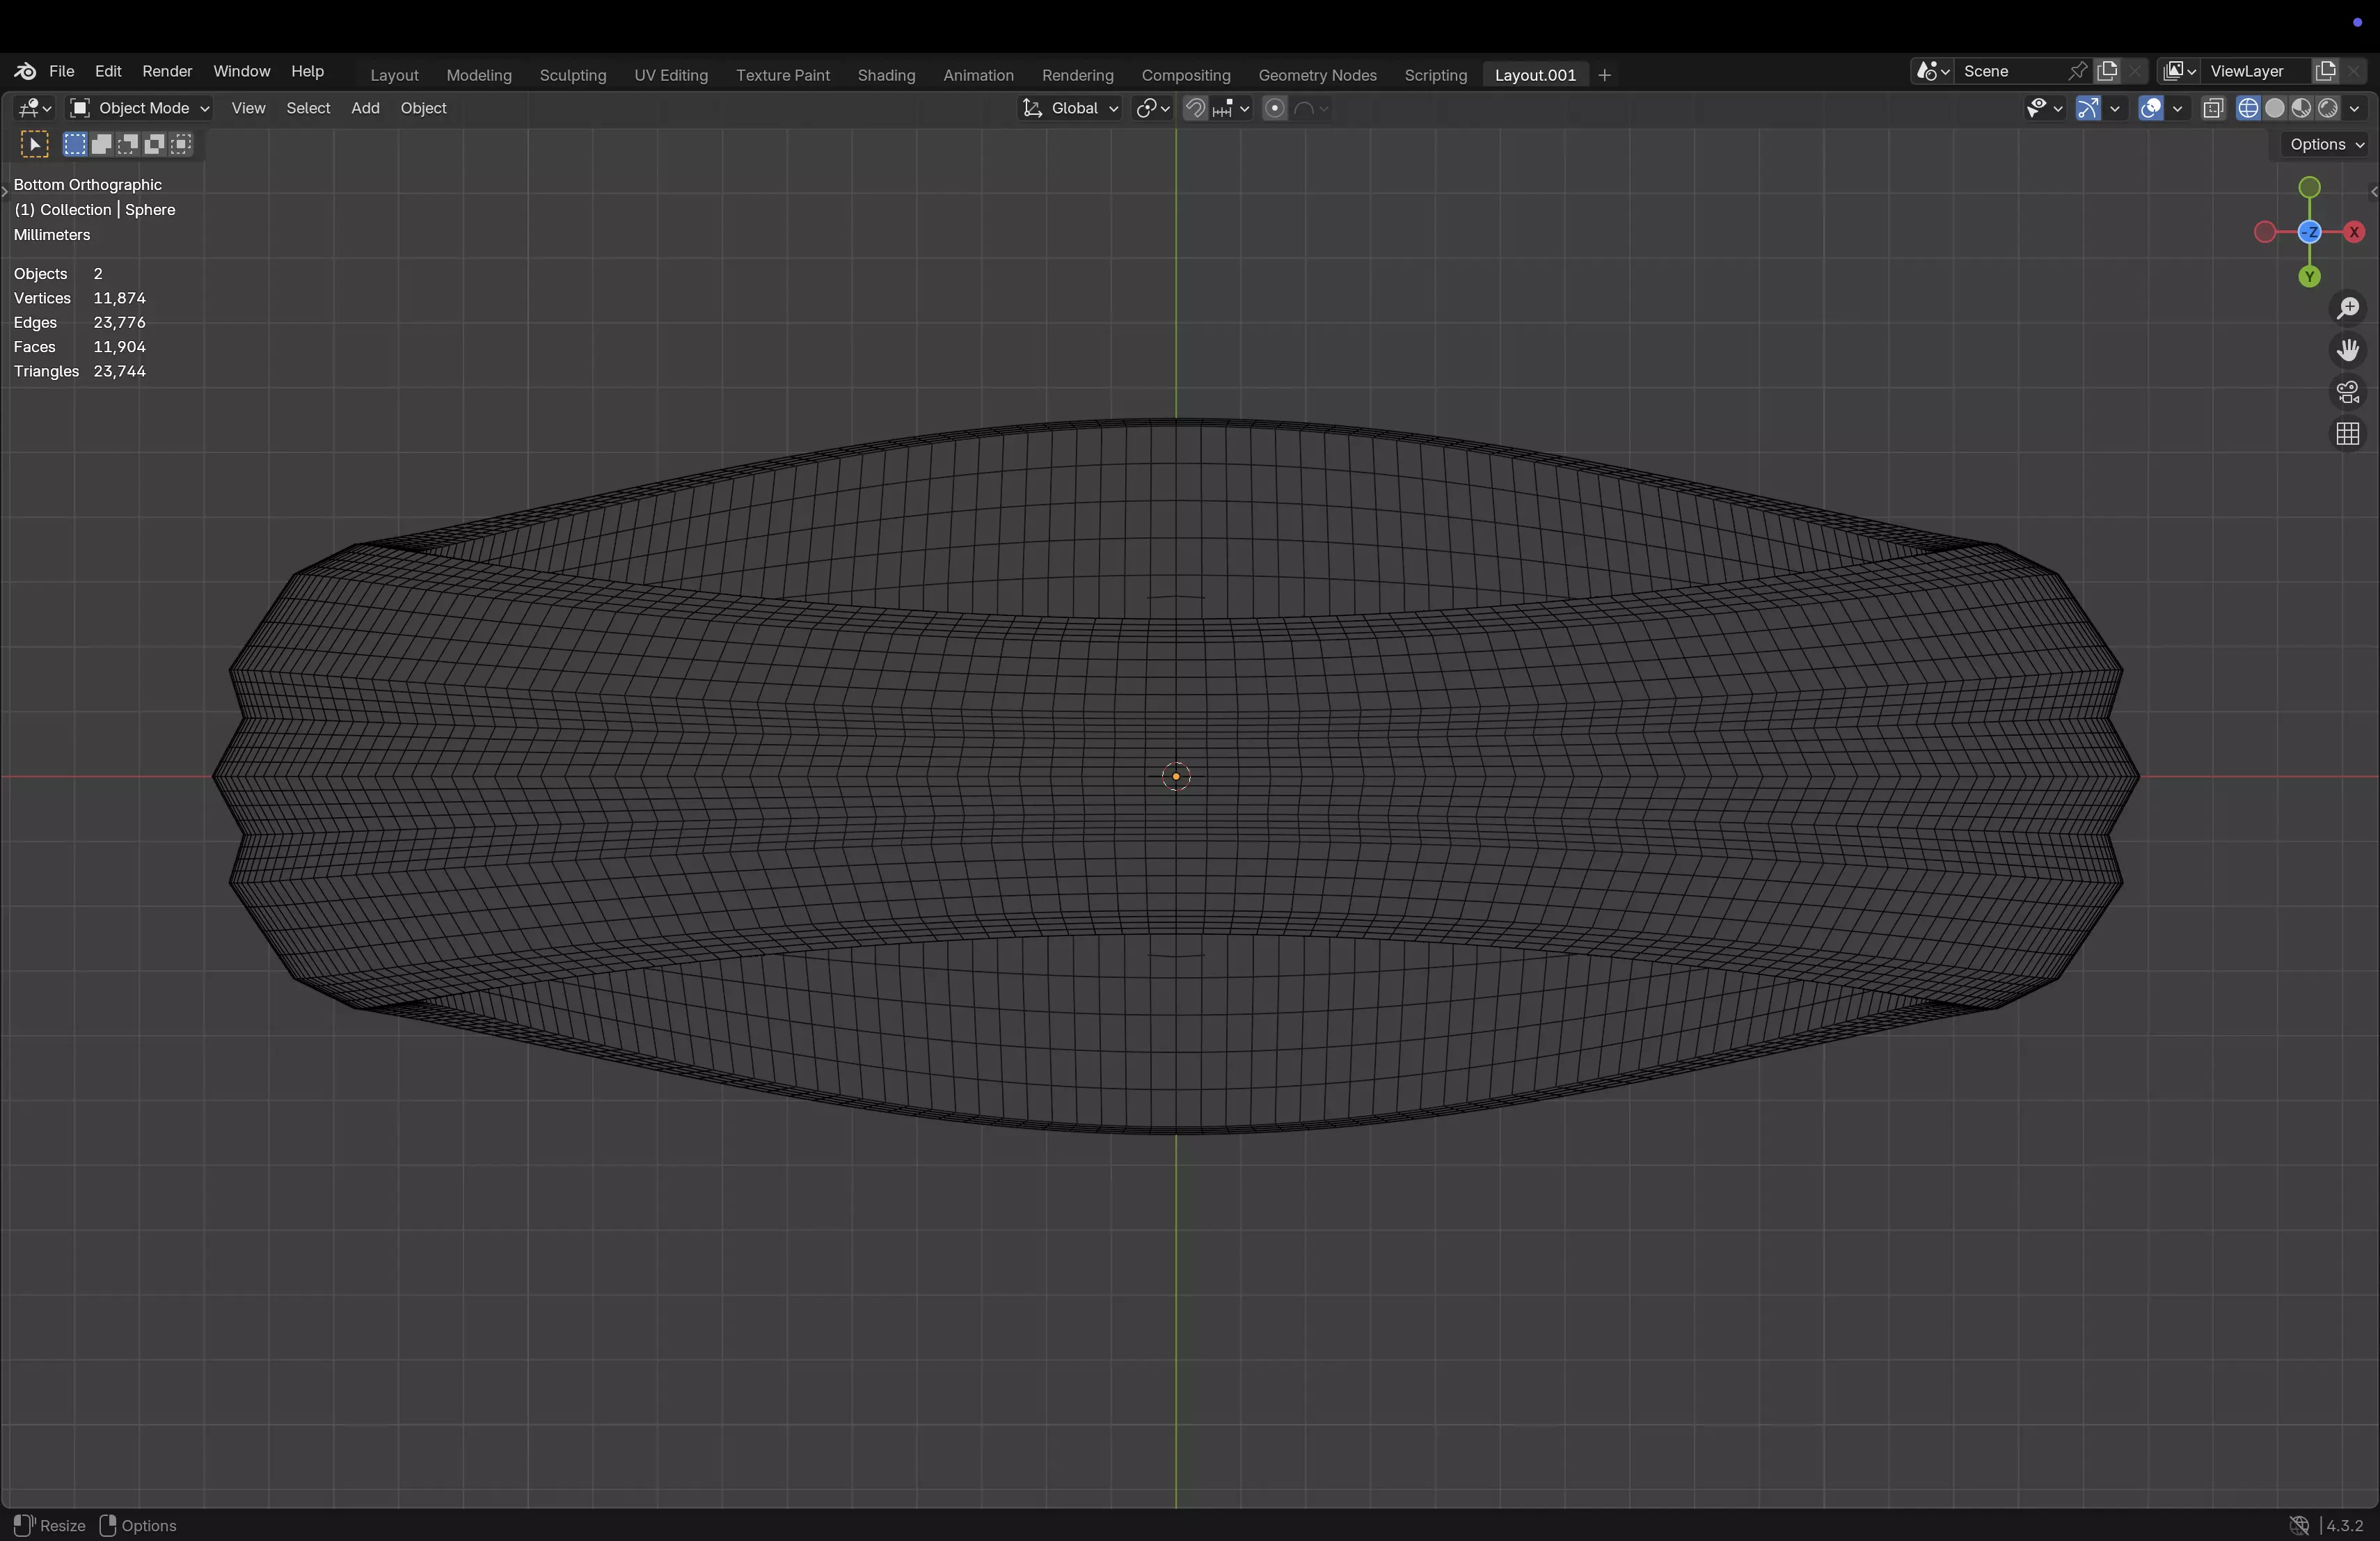Toggle the camera view icon
The width and height of the screenshot is (2380, 1541).
(x=2347, y=392)
